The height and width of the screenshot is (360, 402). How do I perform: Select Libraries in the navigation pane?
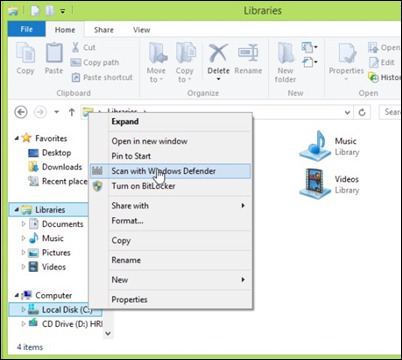[x=48, y=210]
